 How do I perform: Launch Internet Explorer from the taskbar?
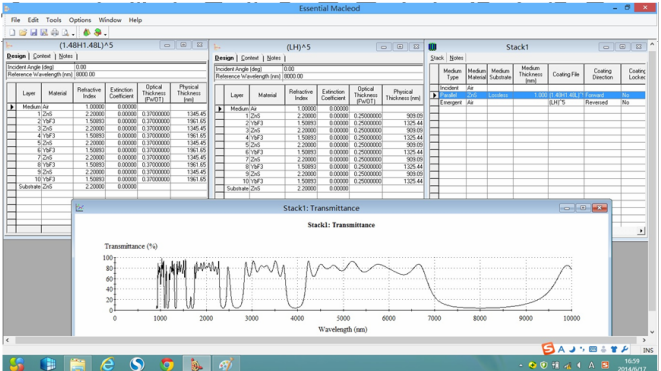coord(107,363)
